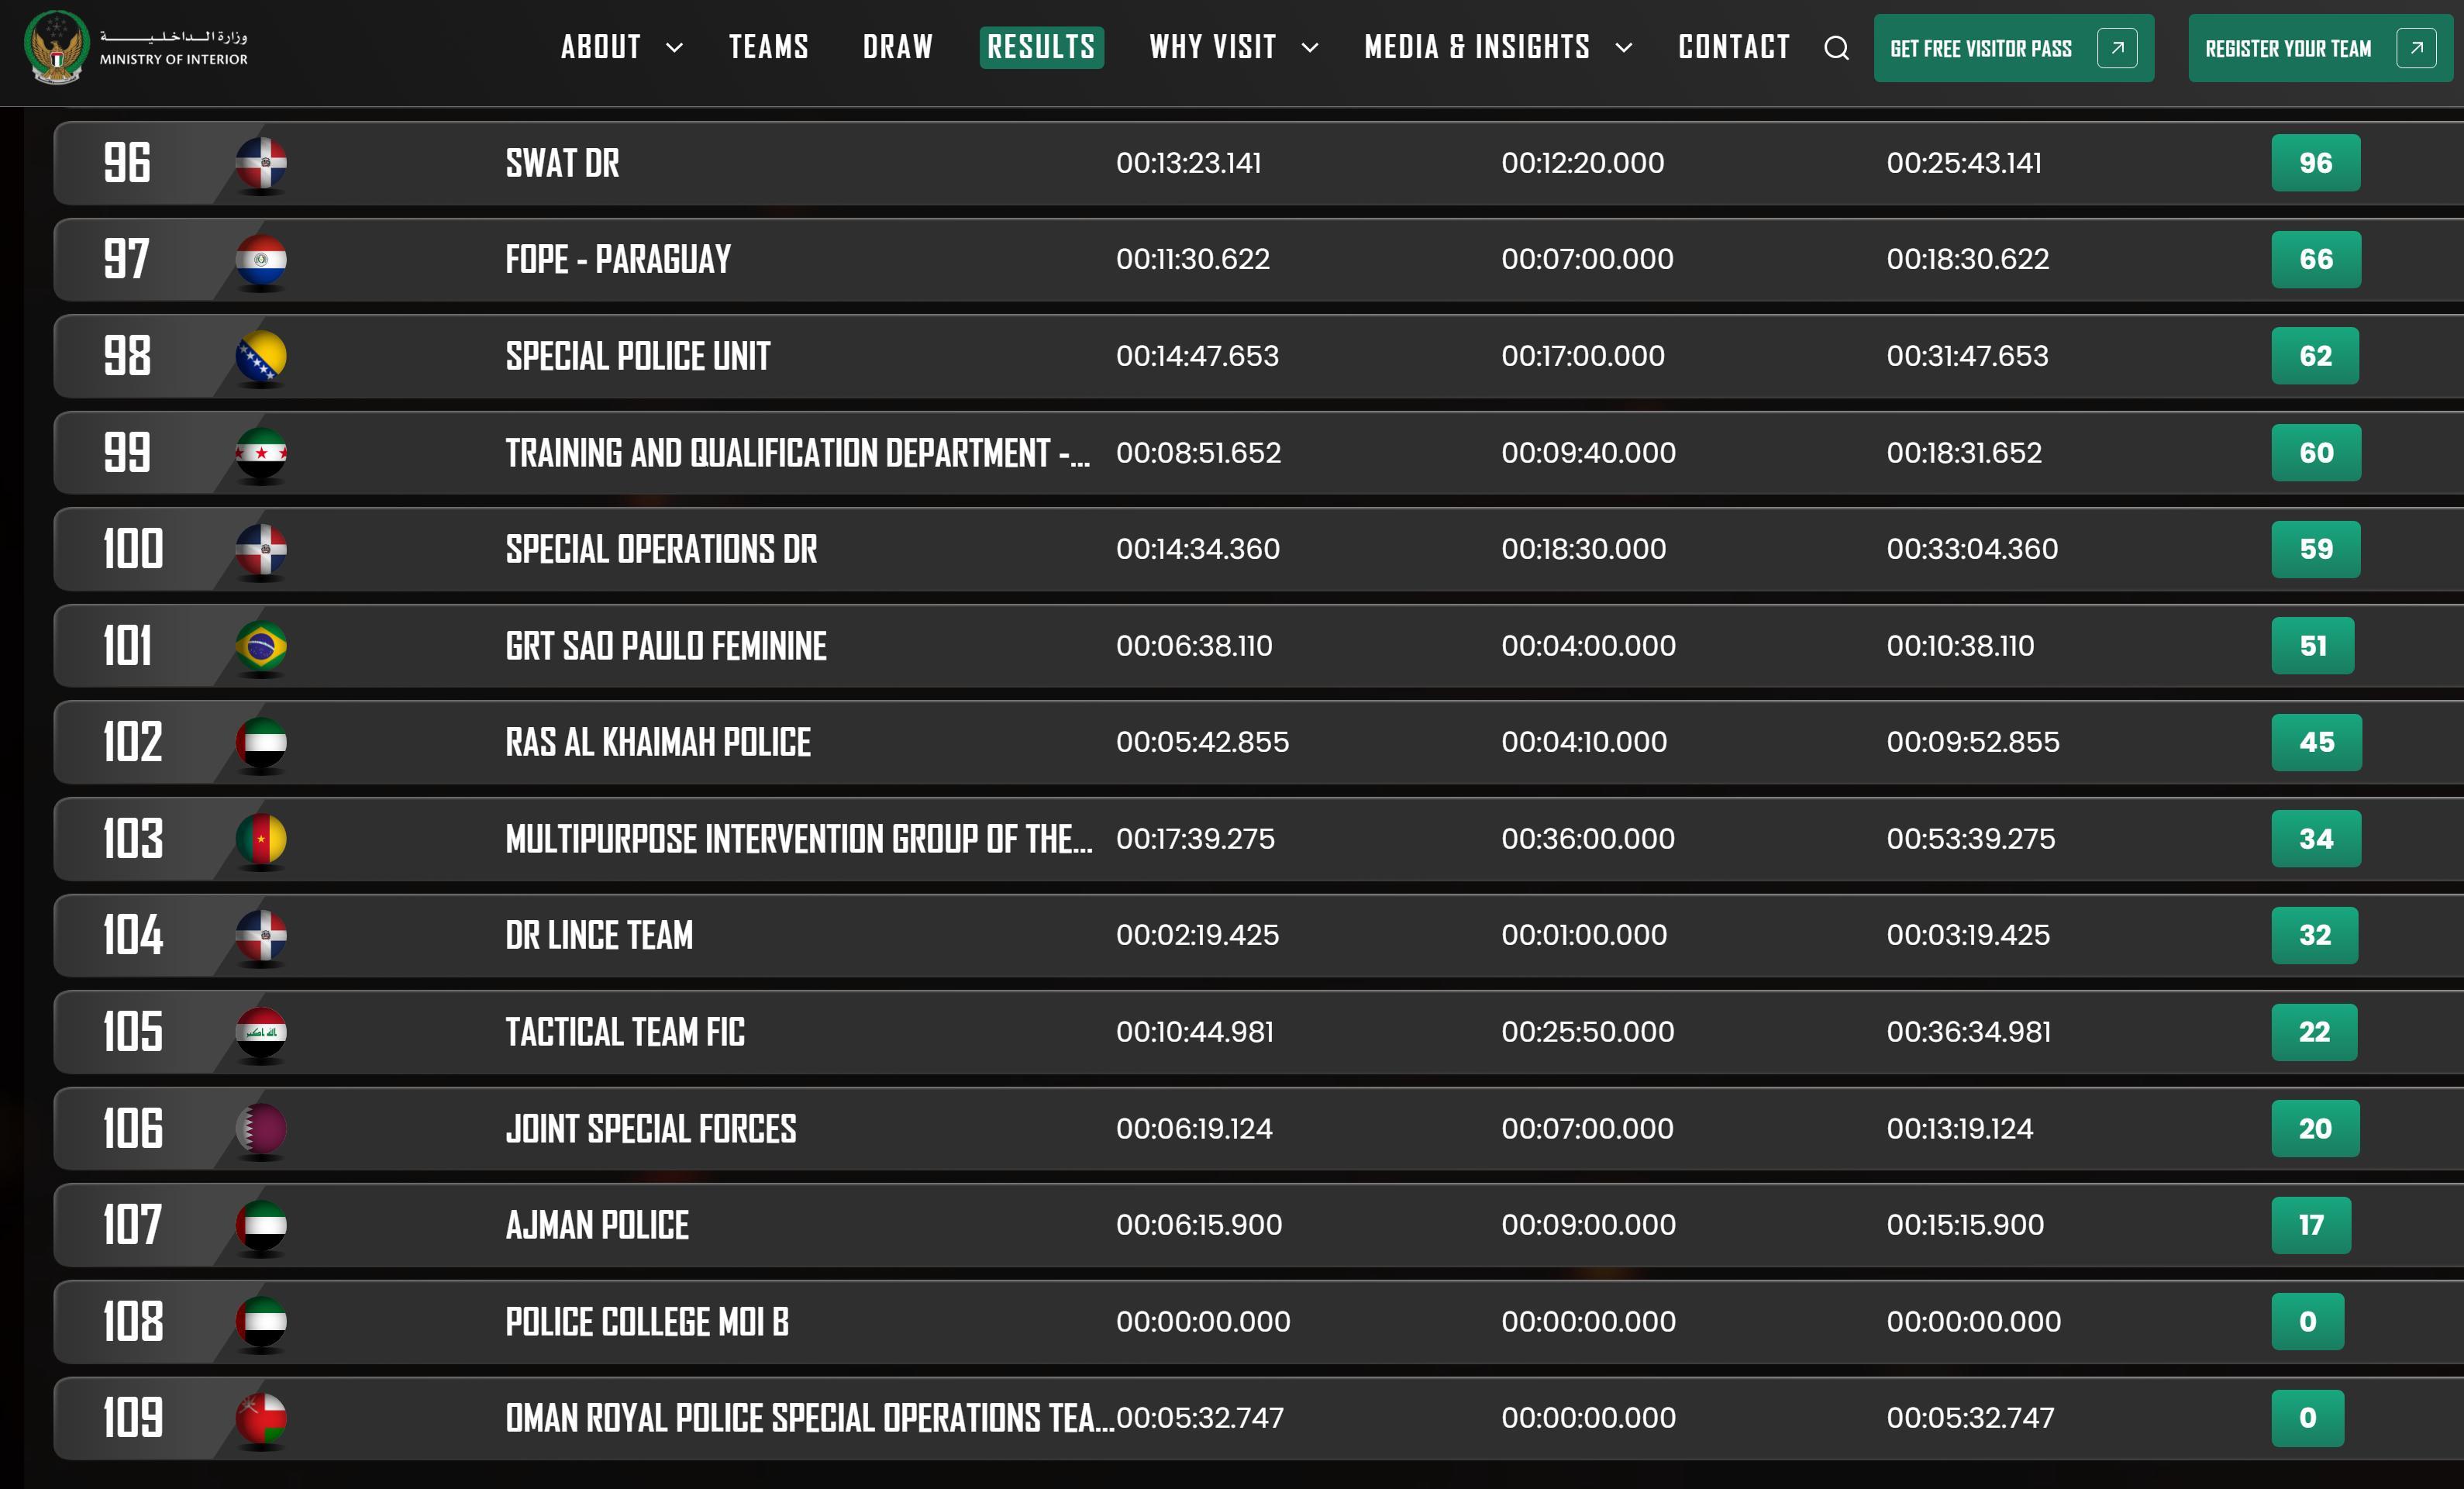Open the Contact link

coord(1734,47)
